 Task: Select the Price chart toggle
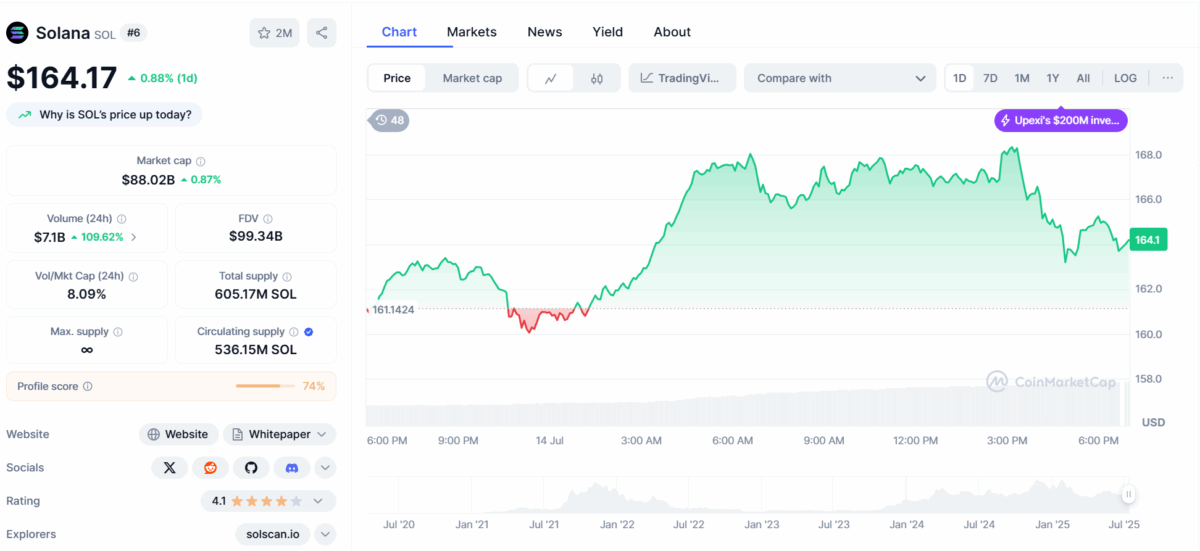[x=397, y=78]
